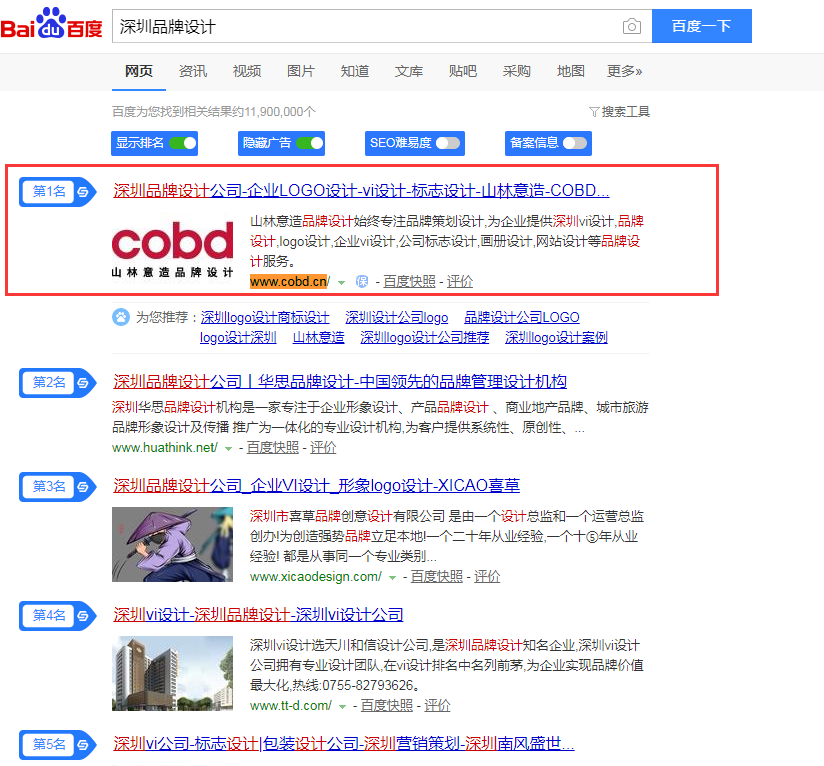824x766 pixels.
Task: Focus the search box containing 深圳品牌设计
Action: (367, 26)
